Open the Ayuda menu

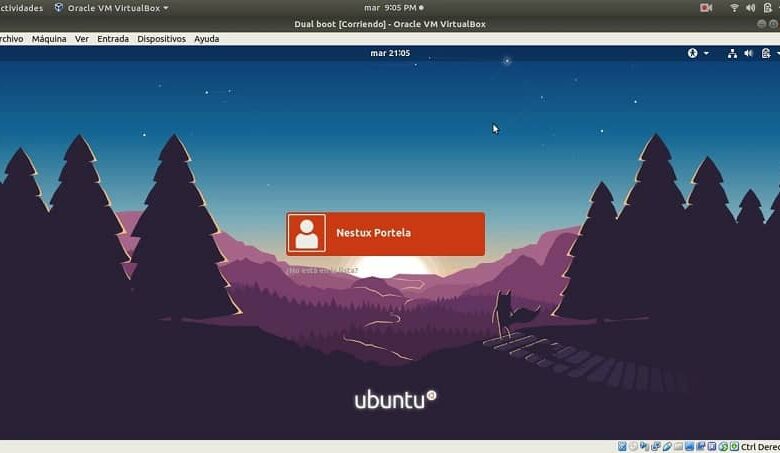(206, 39)
